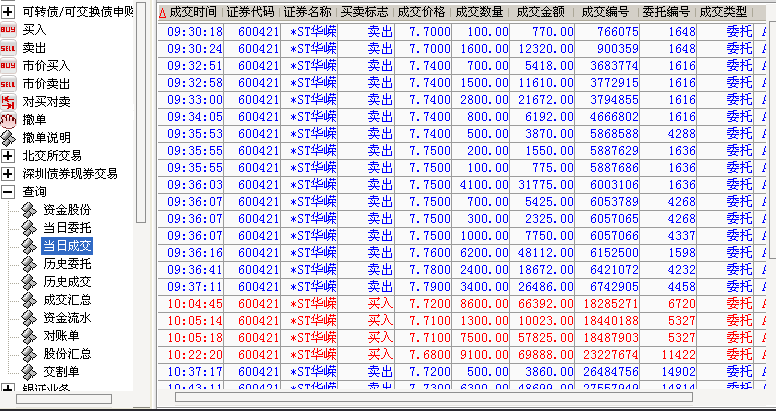Click the icon beside 历史委托
Image resolution: width=776 pixels, height=411 pixels.
click(29, 264)
